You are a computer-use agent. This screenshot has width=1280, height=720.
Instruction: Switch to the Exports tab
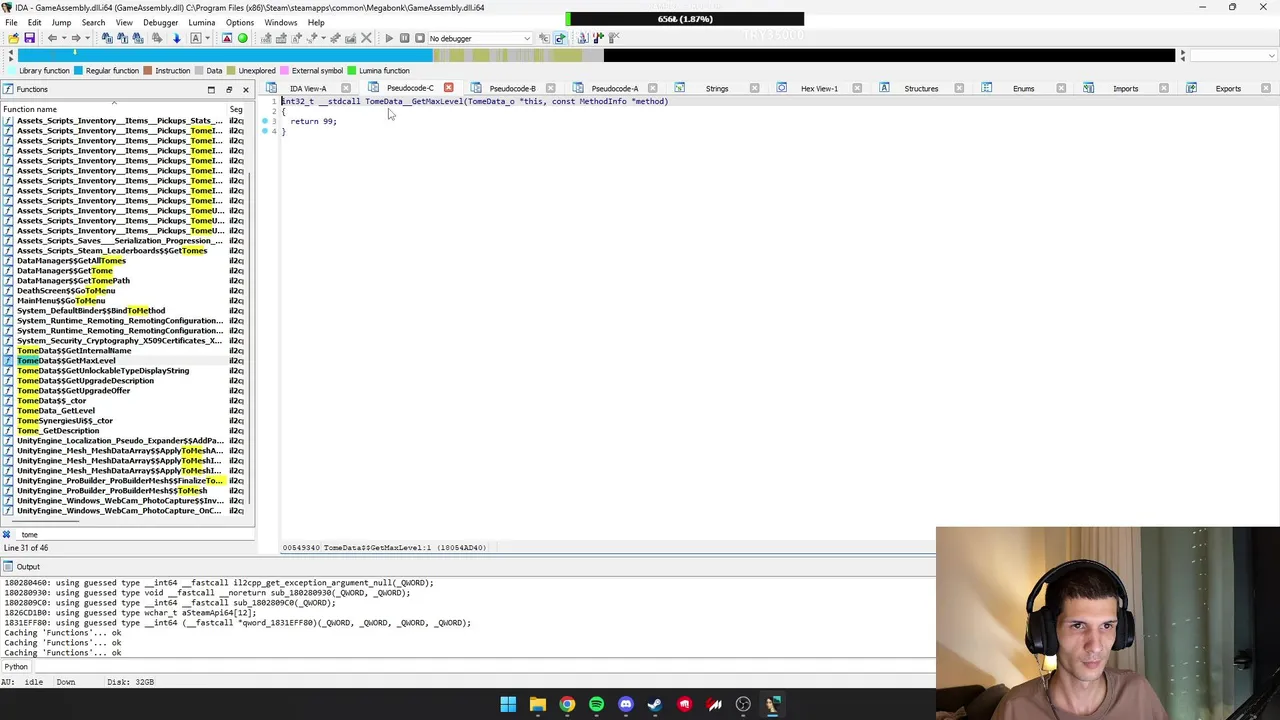[1228, 88]
